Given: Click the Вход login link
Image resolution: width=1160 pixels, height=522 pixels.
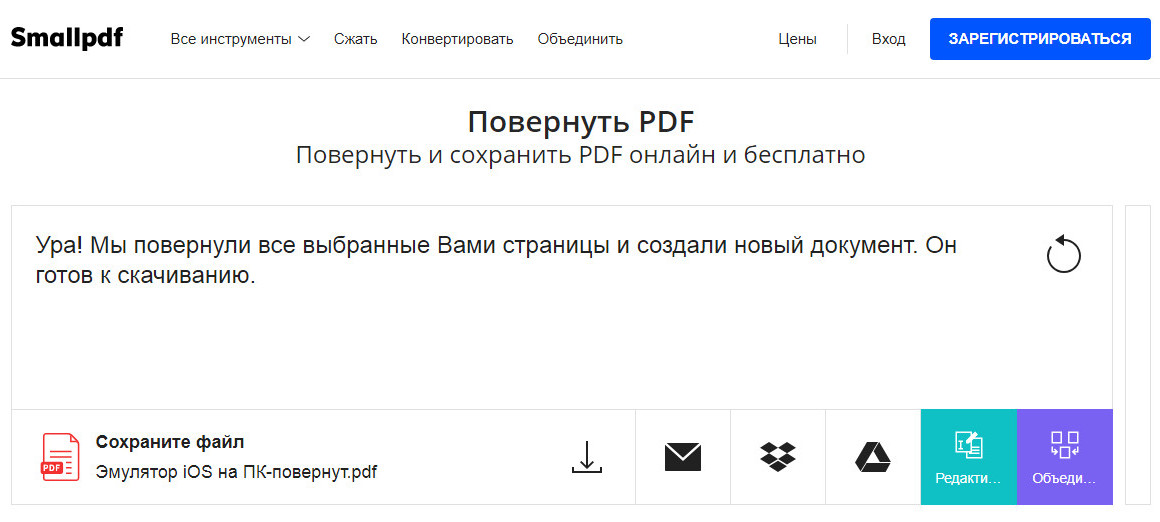Looking at the screenshot, I should tap(888, 39).
